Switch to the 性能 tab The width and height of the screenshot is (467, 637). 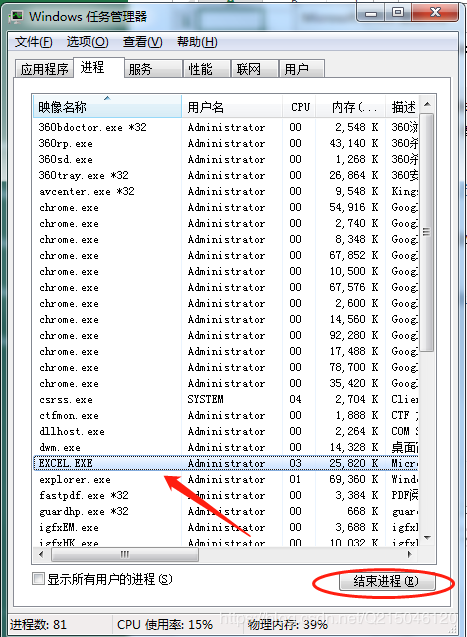(207, 69)
